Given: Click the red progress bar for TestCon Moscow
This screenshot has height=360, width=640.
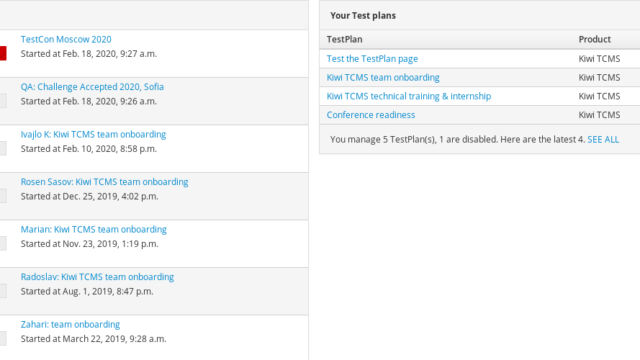Looking at the screenshot, I should 3,53.
